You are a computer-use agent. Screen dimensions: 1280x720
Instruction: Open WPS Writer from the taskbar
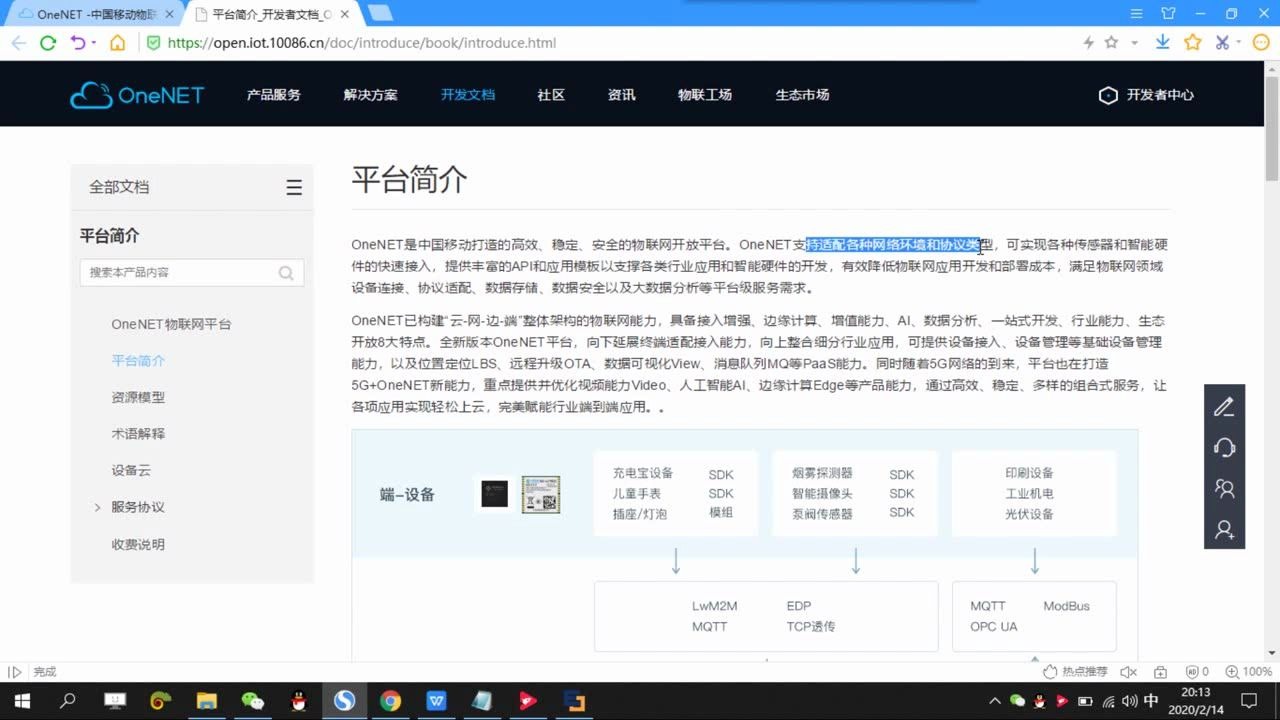click(x=437, y=701)
